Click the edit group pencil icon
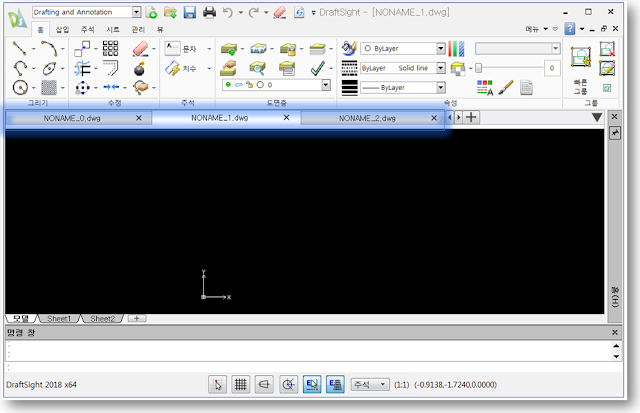The width and height of the screenshot is (640, 413). pos(607,68)
